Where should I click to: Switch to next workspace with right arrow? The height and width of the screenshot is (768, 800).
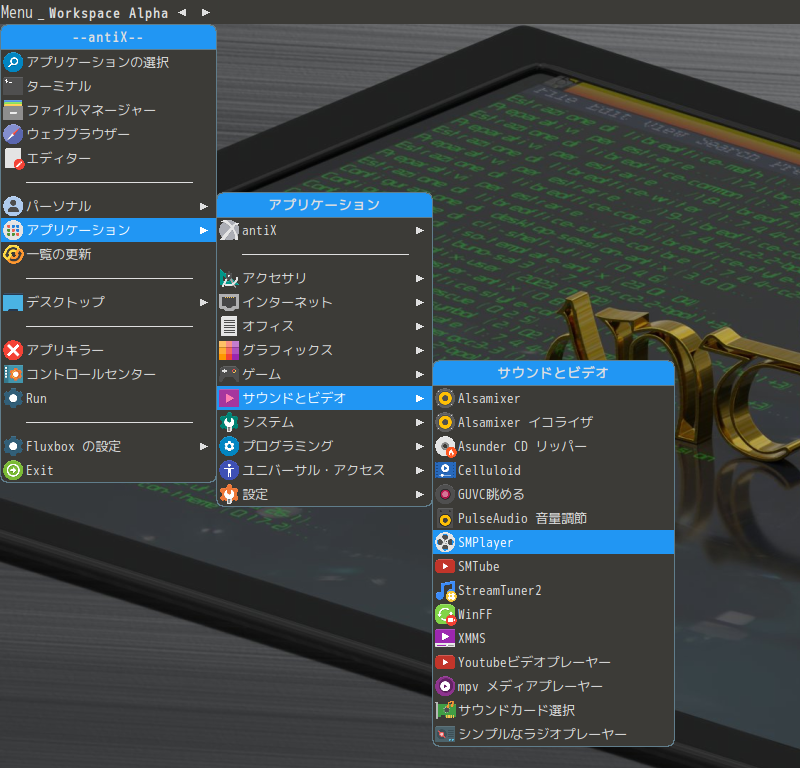tap(205, 12)
